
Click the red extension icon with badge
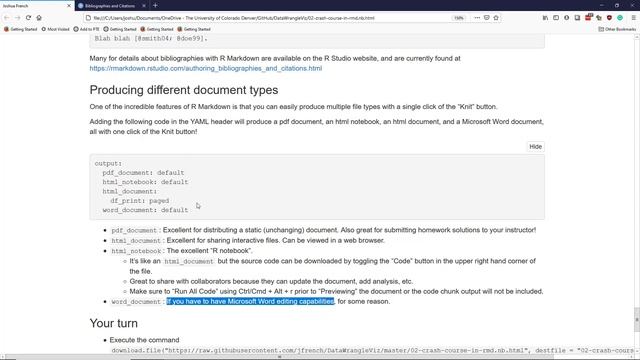click(588, 17)
